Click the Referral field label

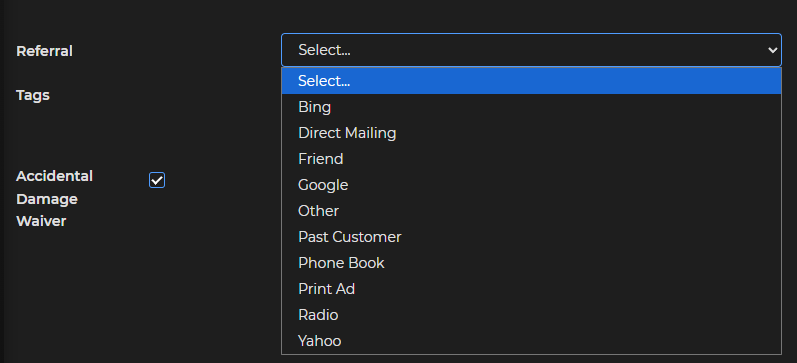coord(44,51)
